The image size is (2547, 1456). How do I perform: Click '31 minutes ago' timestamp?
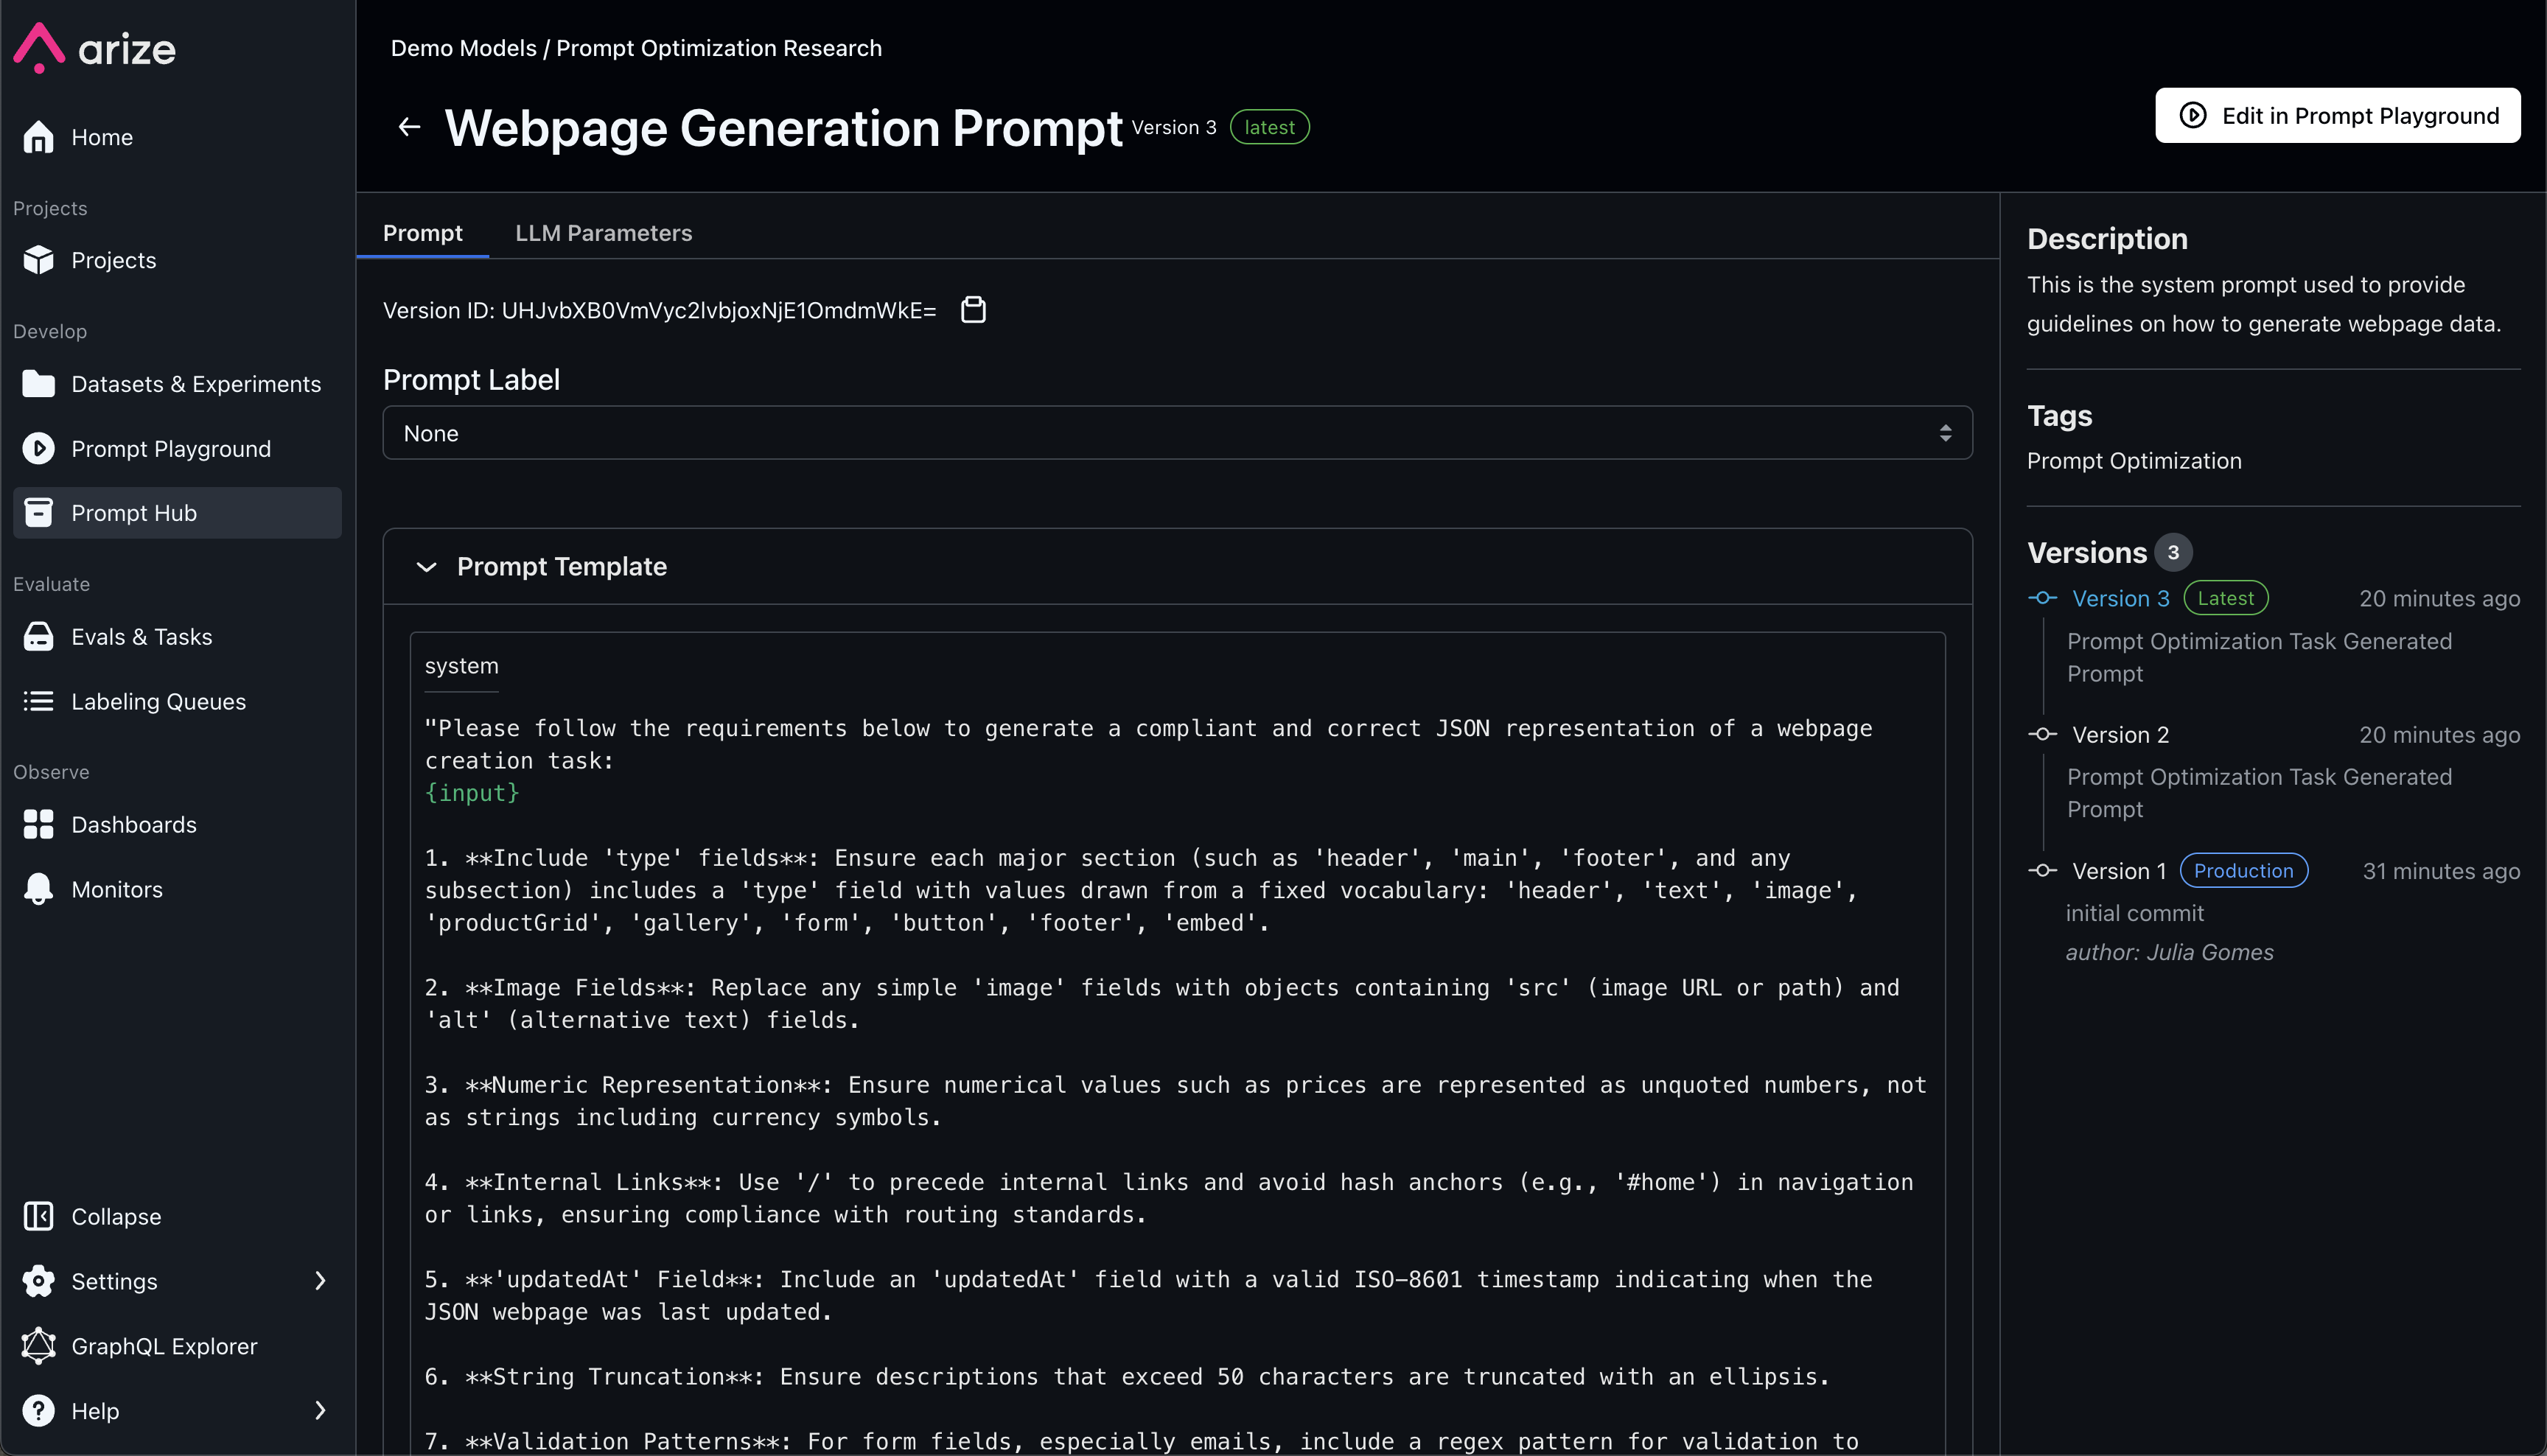[x=2441, y=871]
